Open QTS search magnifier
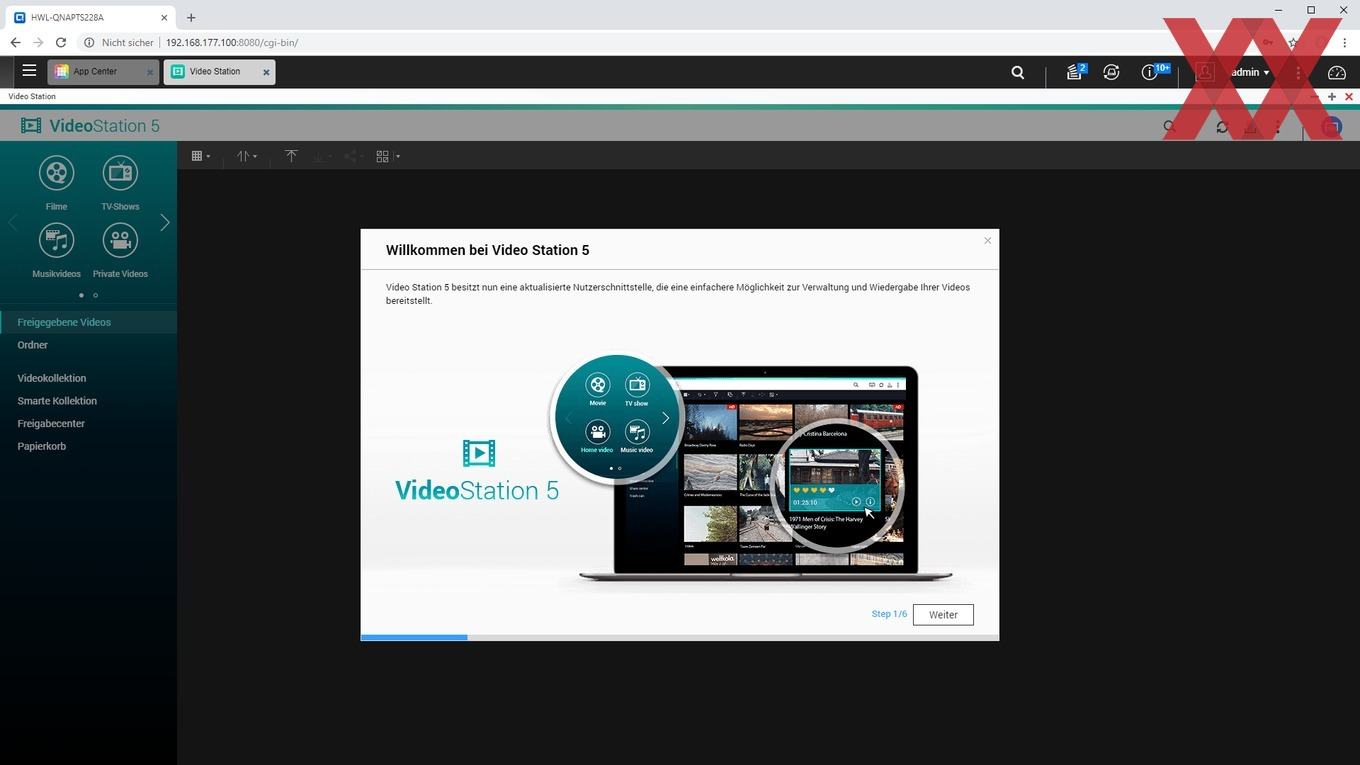 (x=1018, y=72)
